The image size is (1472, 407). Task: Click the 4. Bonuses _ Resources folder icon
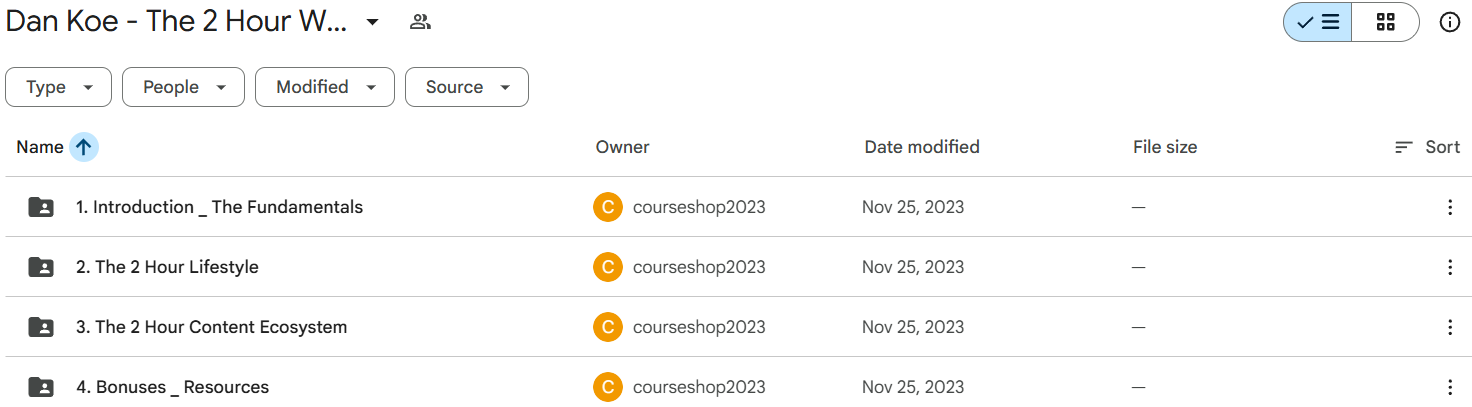pos(41,387)
